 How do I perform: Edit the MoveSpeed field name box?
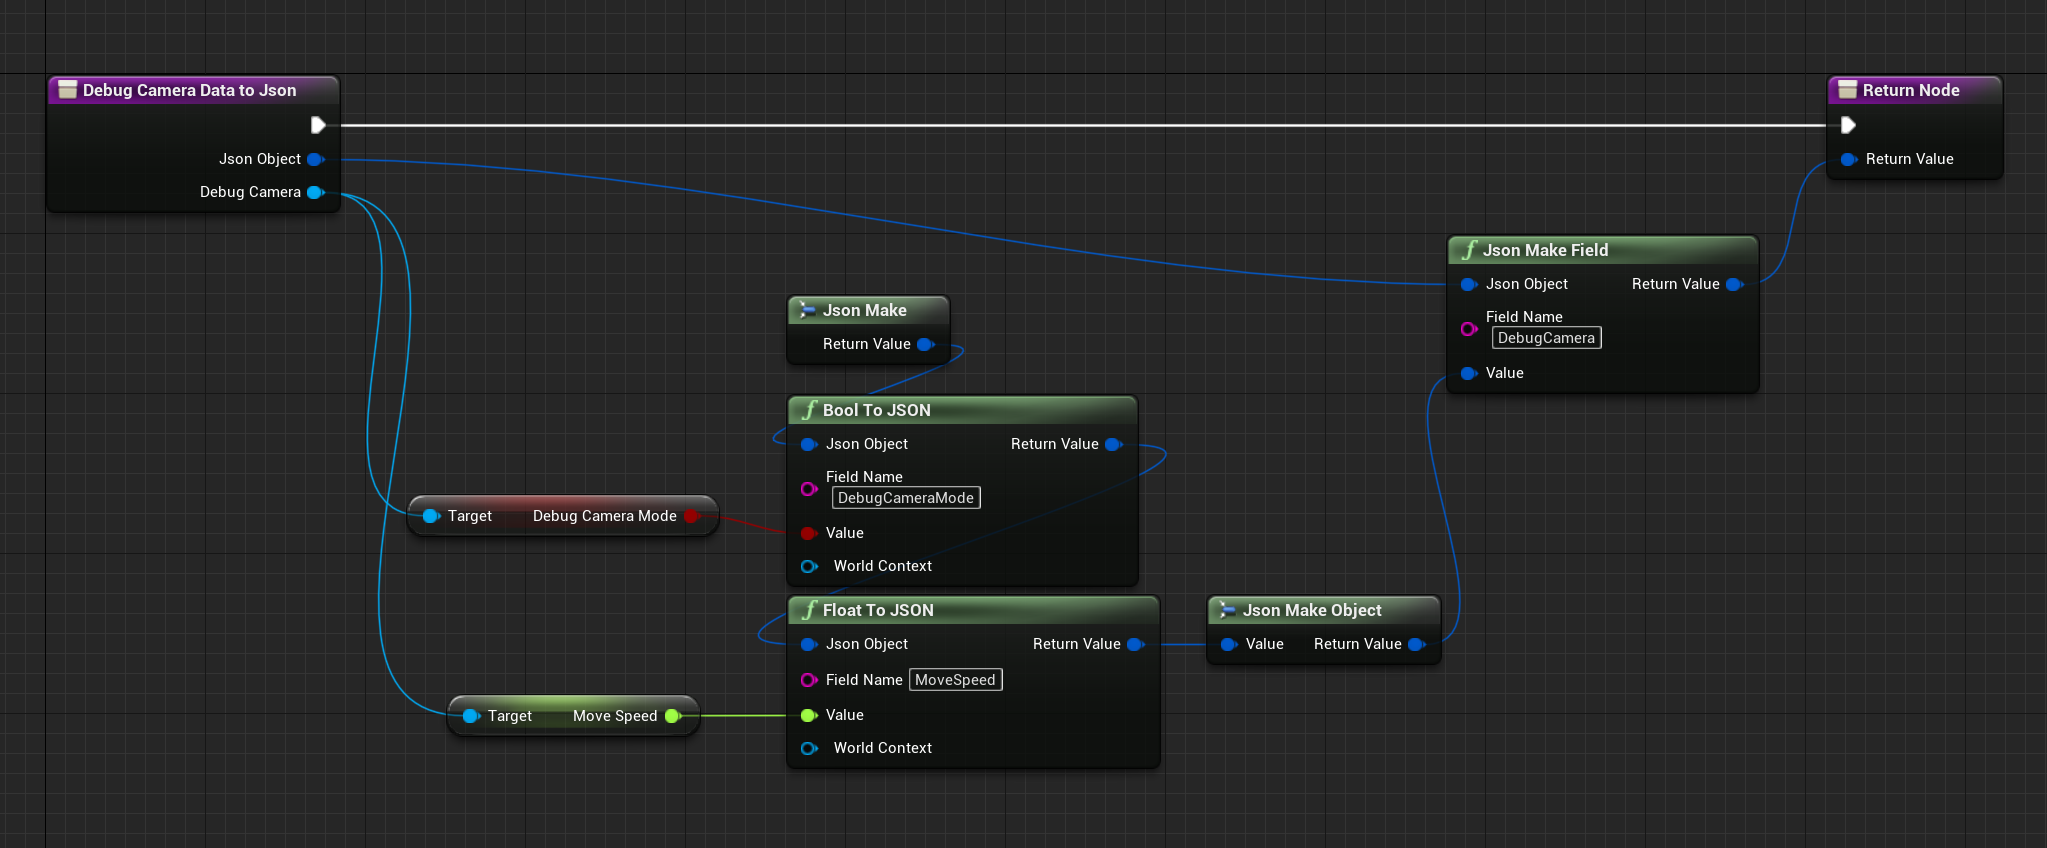(955, 680)
